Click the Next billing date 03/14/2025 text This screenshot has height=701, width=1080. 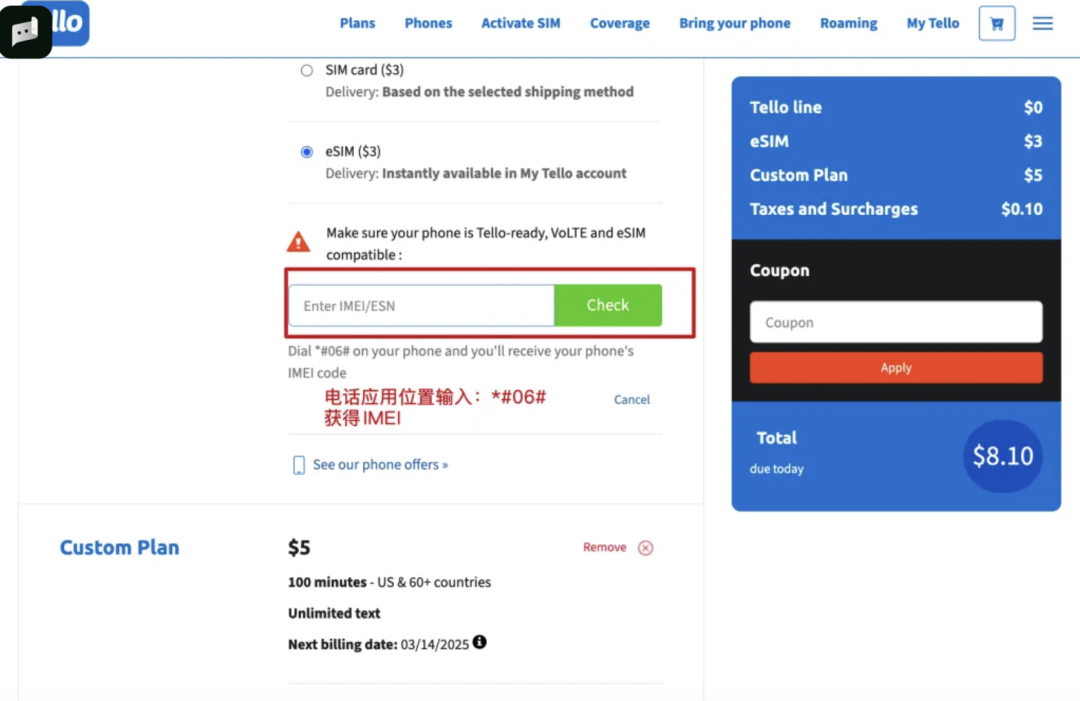378,645
